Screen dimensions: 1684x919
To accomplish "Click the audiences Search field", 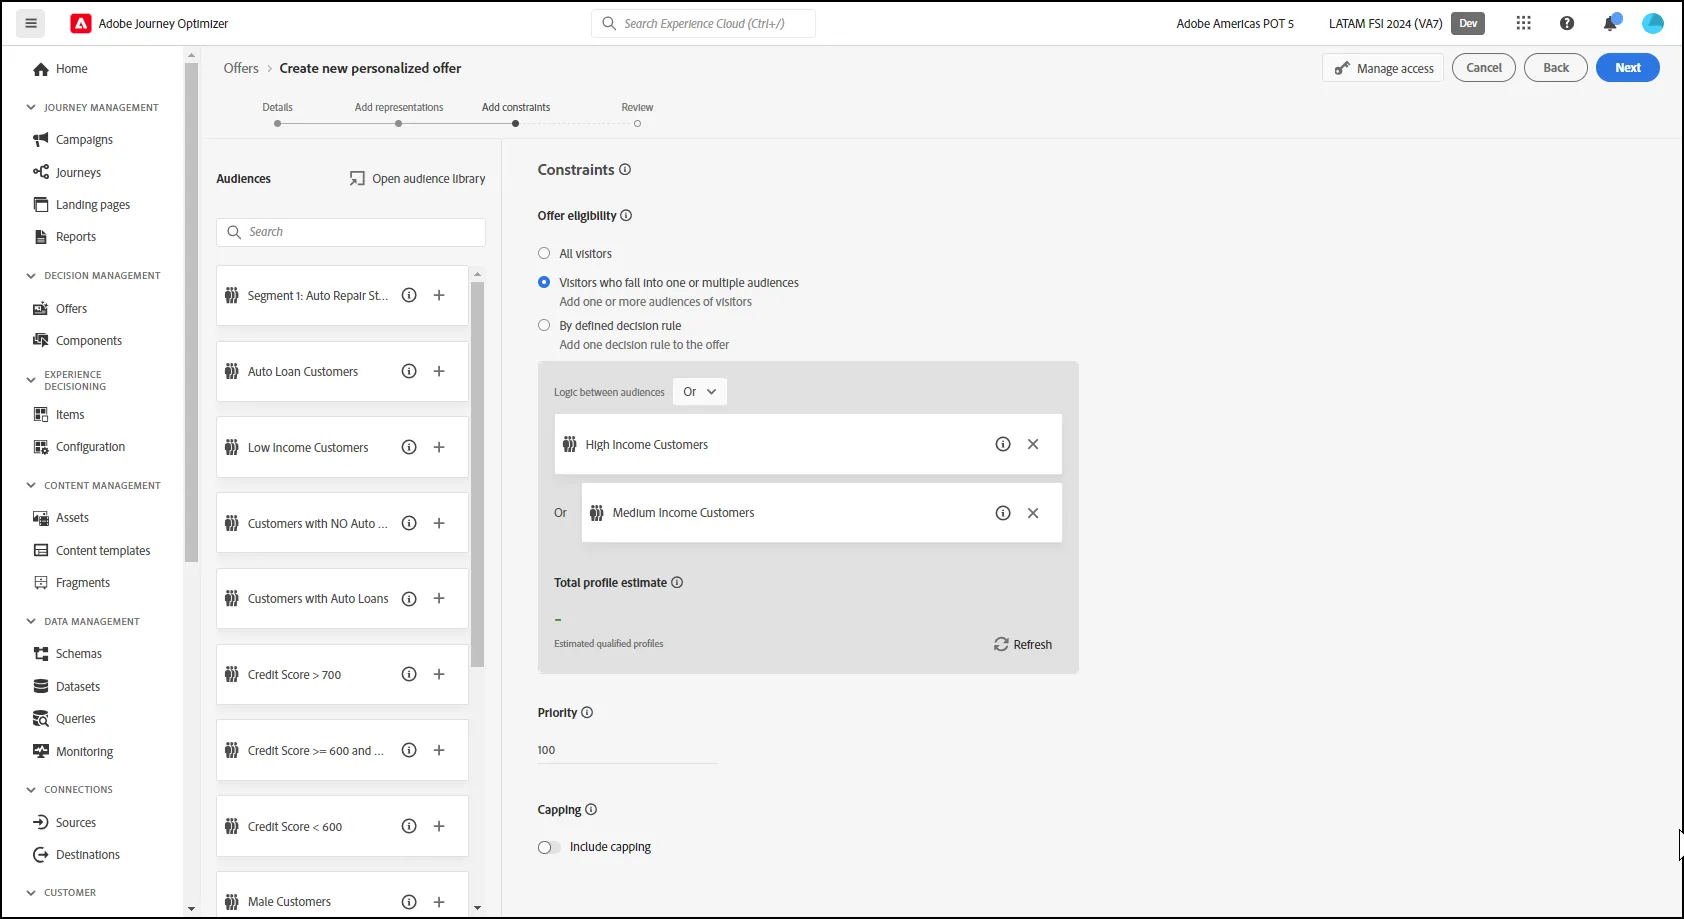I will tap(351, 232).
